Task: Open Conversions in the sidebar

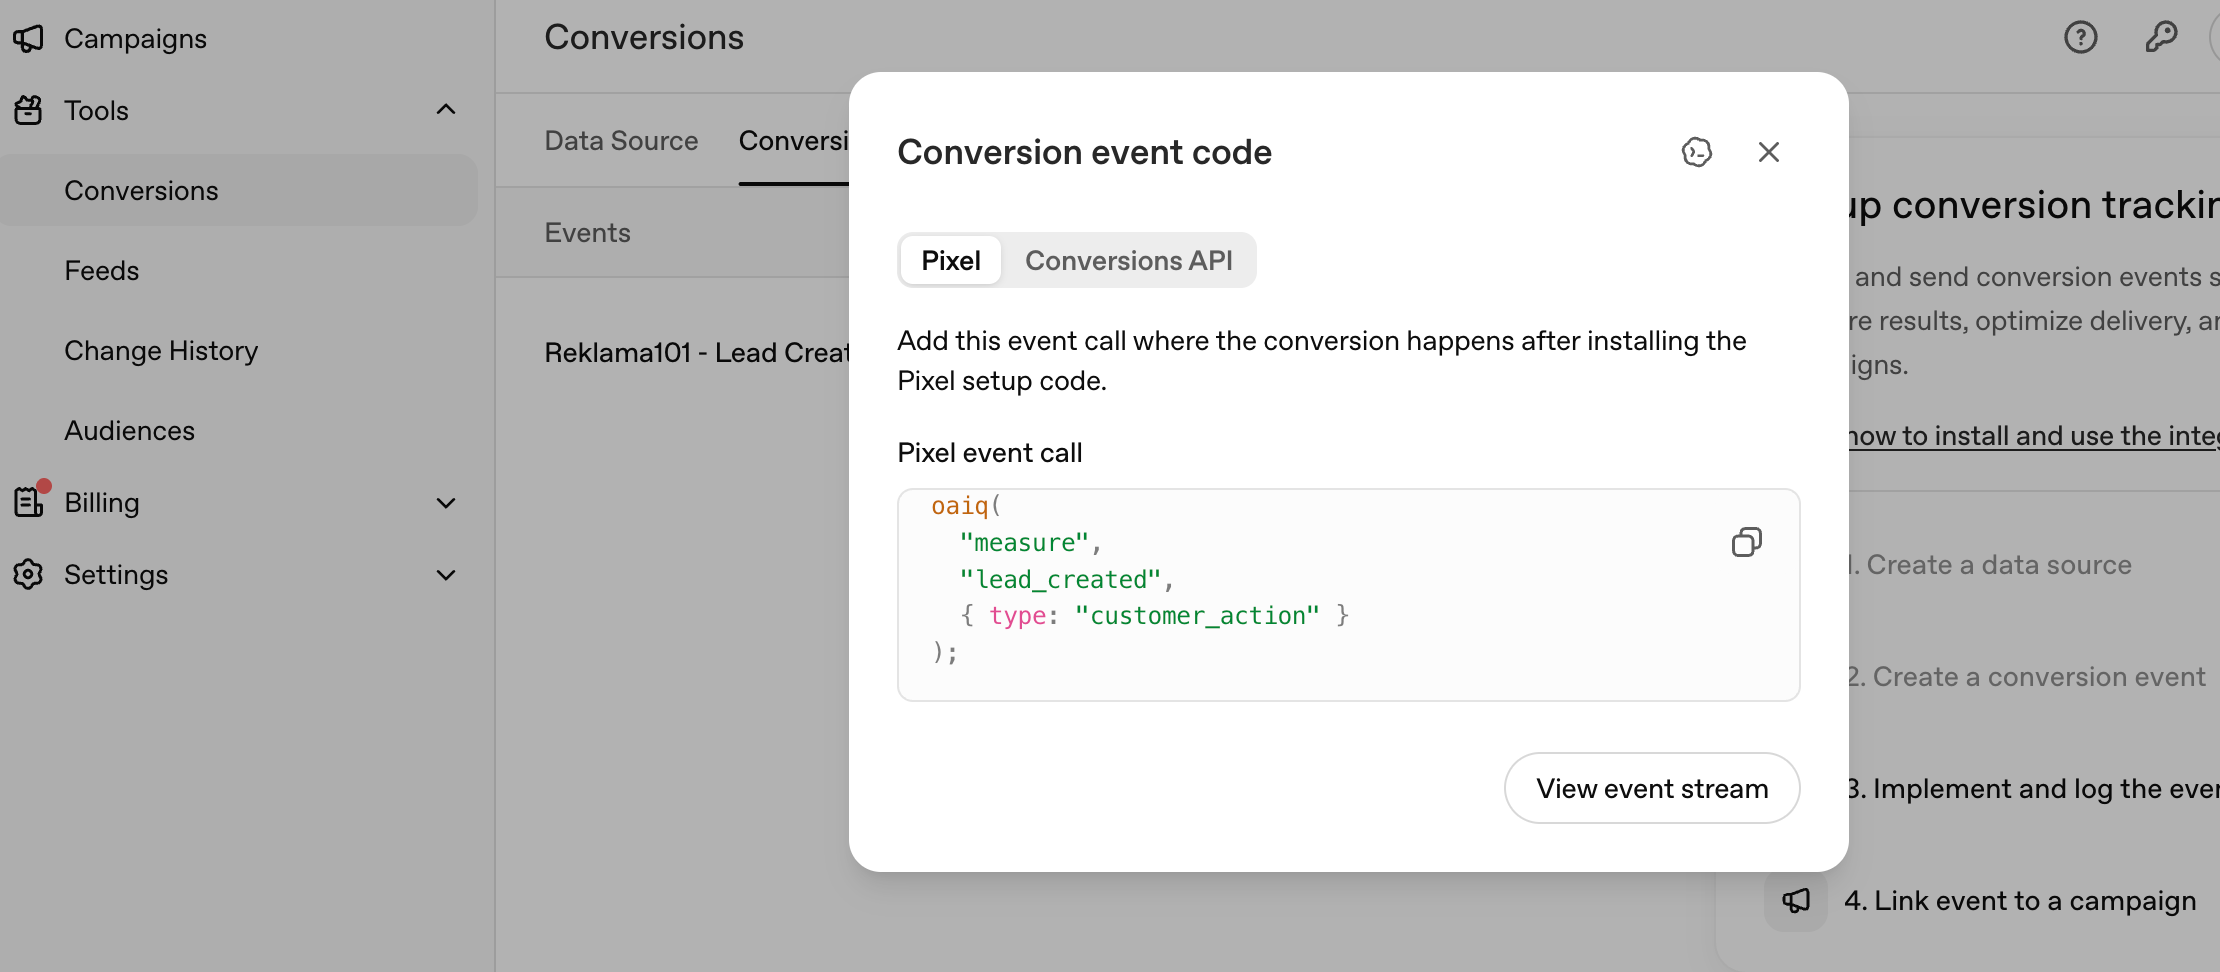Action: click(238, 190)
